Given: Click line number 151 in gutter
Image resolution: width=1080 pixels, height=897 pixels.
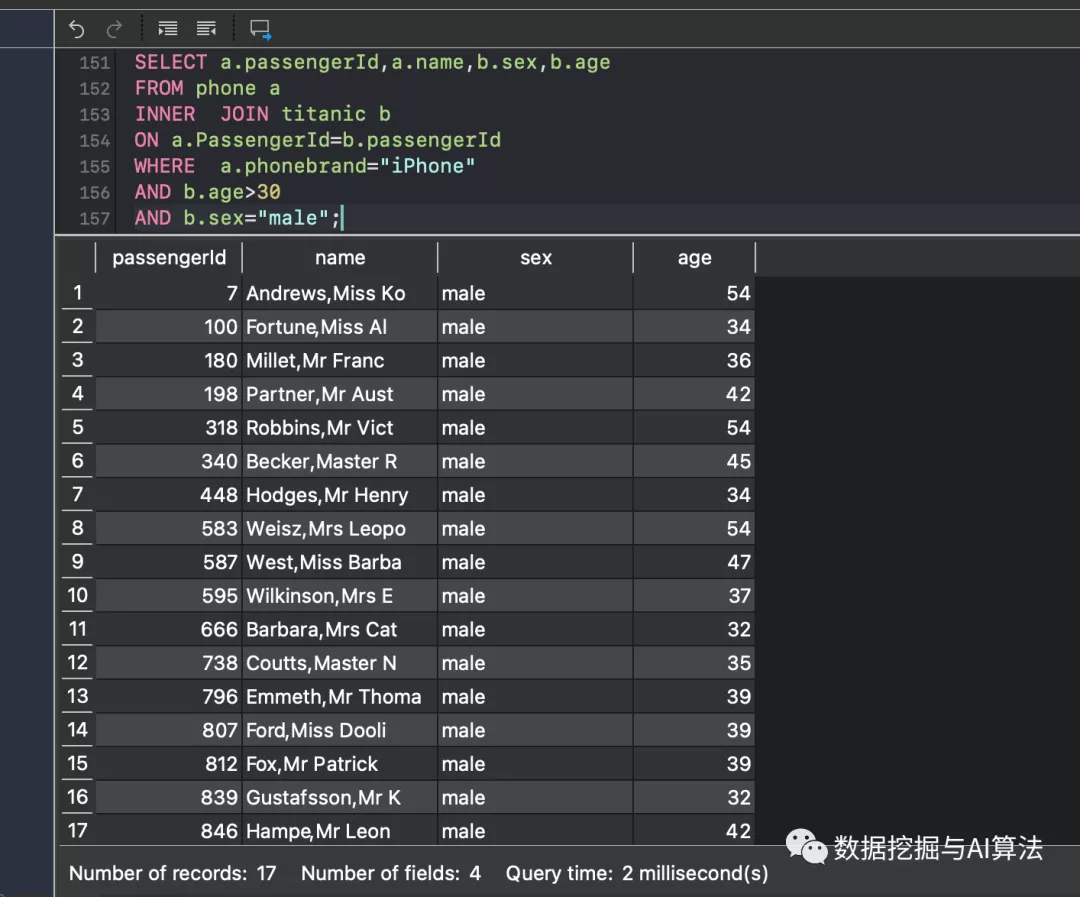Looking at the screenshot, I should (94, 63).
